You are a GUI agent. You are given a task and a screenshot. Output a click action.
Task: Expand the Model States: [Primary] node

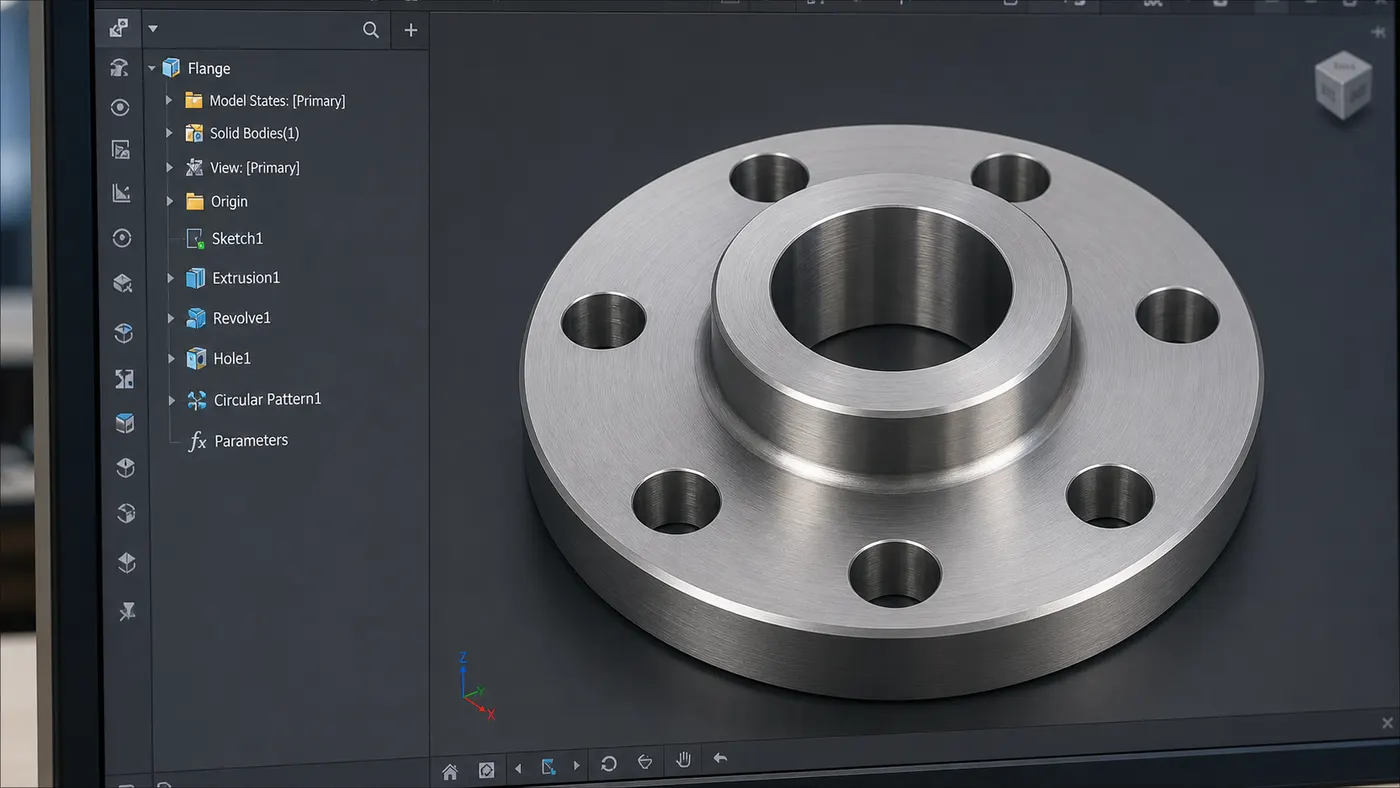coord(169,100)
